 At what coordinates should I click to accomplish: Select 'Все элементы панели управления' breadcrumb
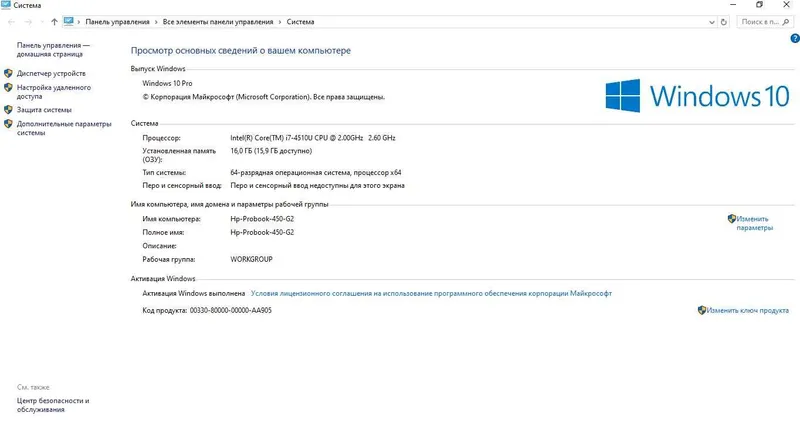(x=218, y=22)
